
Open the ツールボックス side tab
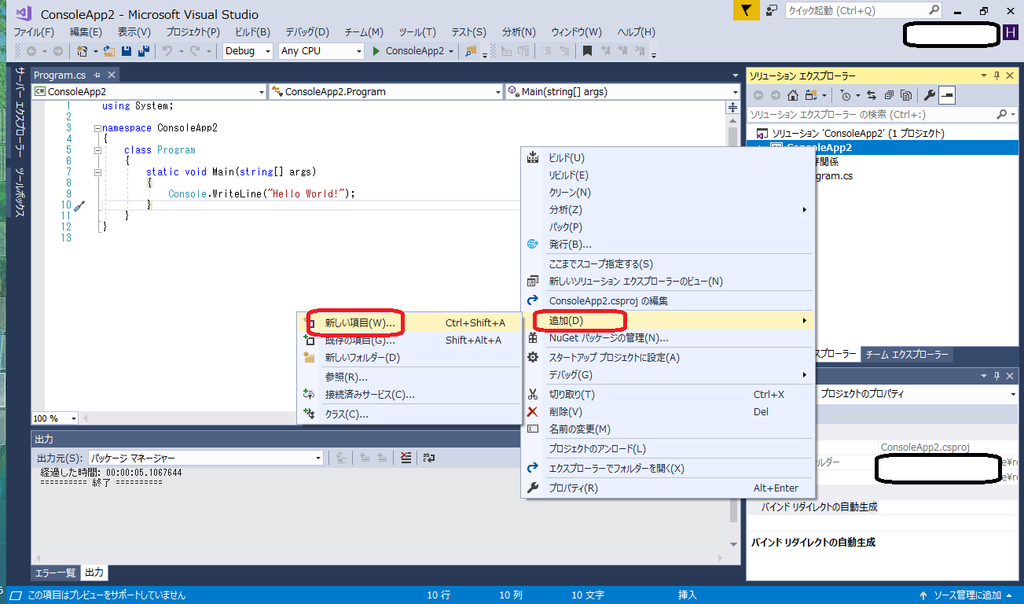click(x=20, y=193)
